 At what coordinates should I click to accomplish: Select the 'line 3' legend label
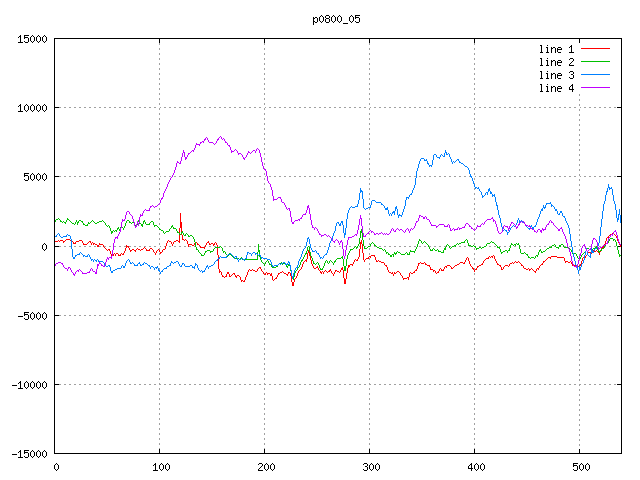[557, 75]
